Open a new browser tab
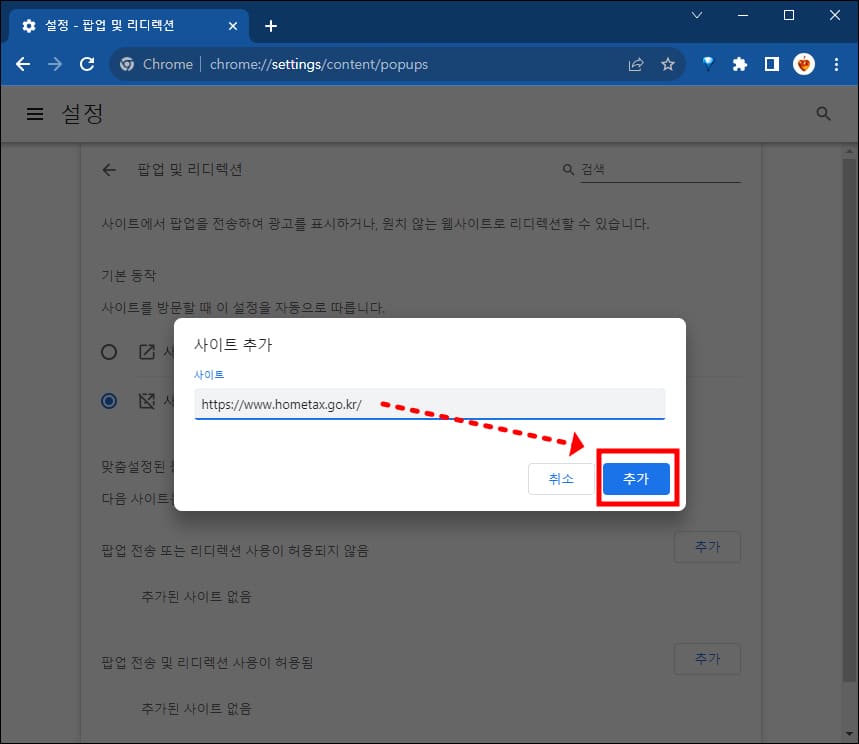Screen dimensions: 859x744 tap(270, 26)
